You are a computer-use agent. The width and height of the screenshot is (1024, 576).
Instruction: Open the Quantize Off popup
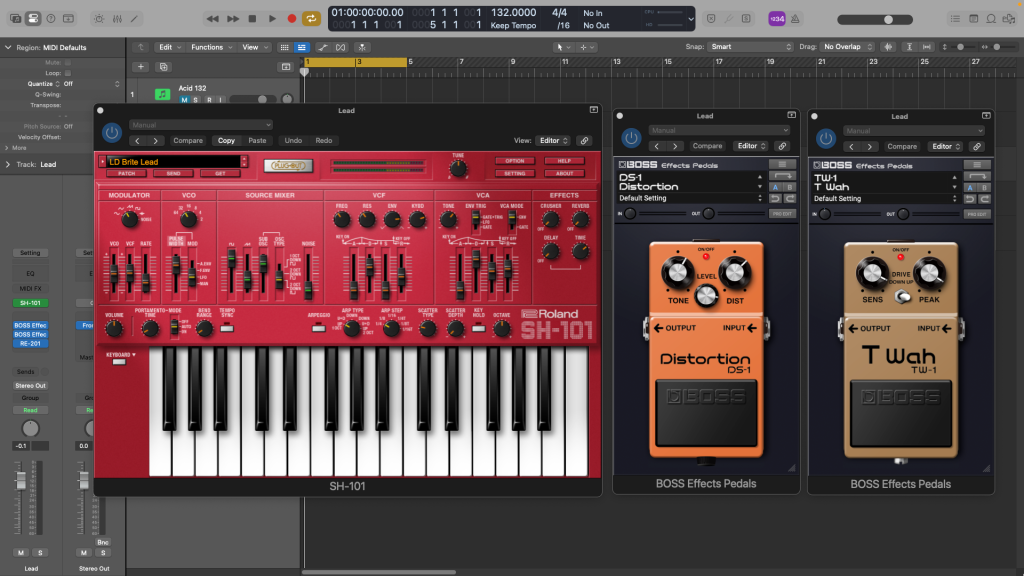tap(91, 84)
